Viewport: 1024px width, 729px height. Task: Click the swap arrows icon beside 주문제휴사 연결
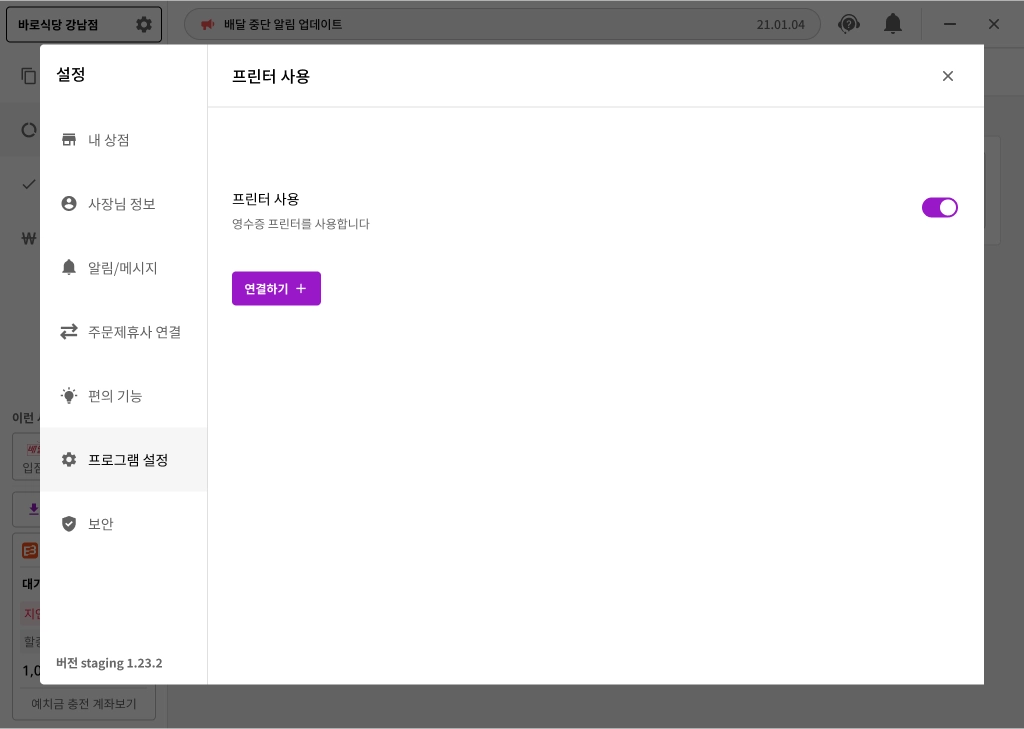[x=69, y=332]
